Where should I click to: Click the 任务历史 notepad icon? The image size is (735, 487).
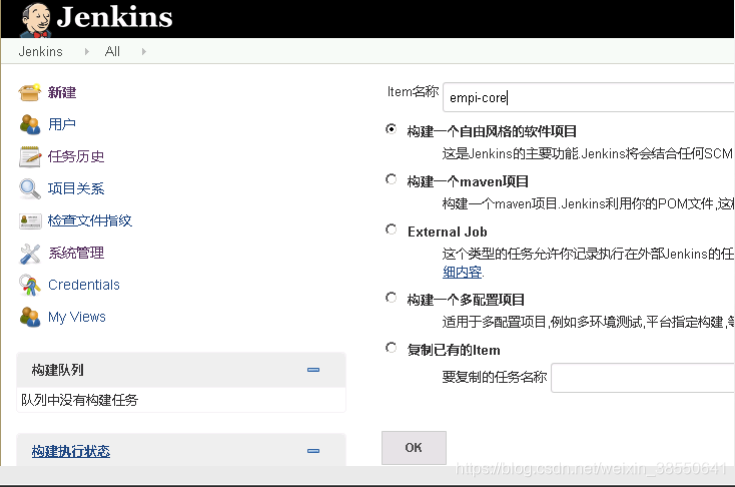30,157
